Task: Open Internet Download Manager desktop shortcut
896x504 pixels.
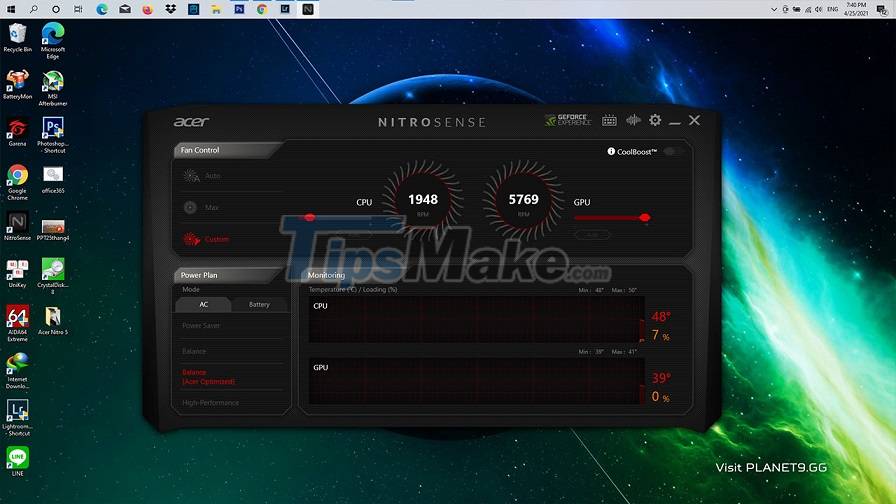Action: point(18,370)
